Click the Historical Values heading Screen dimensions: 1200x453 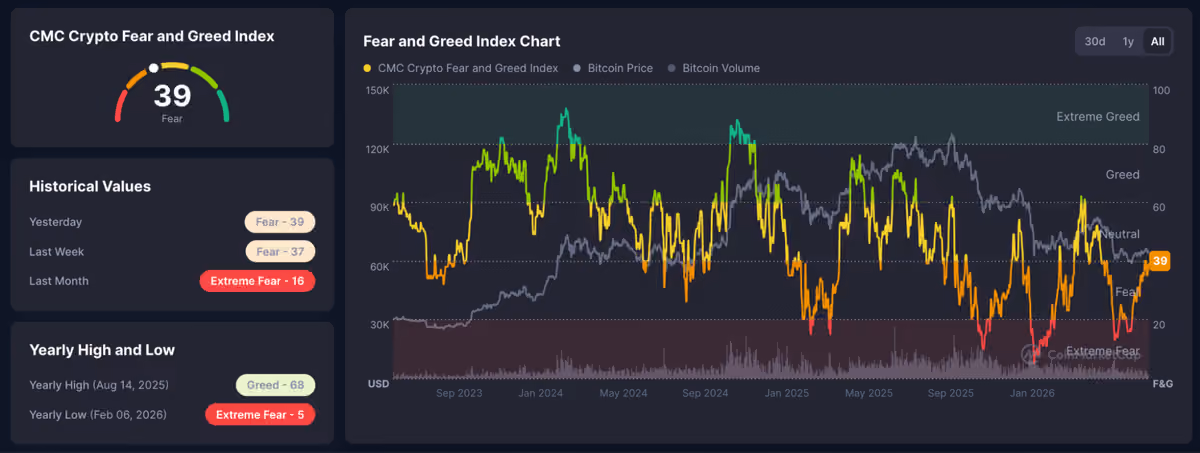(90, 186)
